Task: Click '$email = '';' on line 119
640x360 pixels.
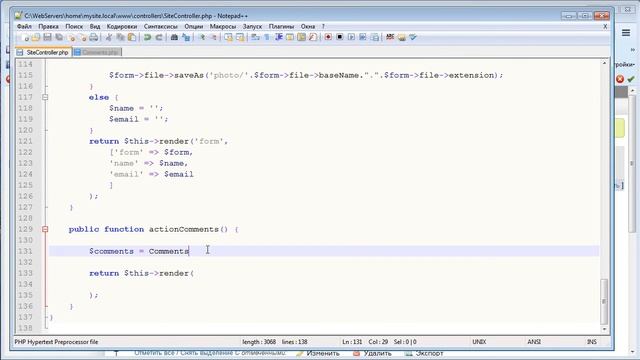Action: (138, 119)
